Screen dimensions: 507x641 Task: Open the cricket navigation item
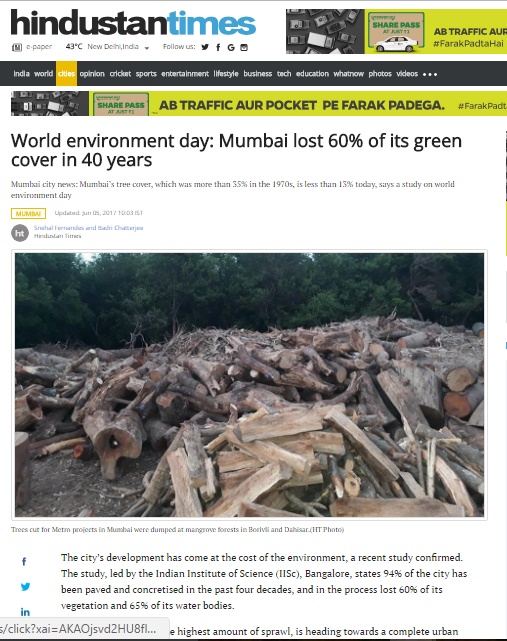(x=120, y=74)
